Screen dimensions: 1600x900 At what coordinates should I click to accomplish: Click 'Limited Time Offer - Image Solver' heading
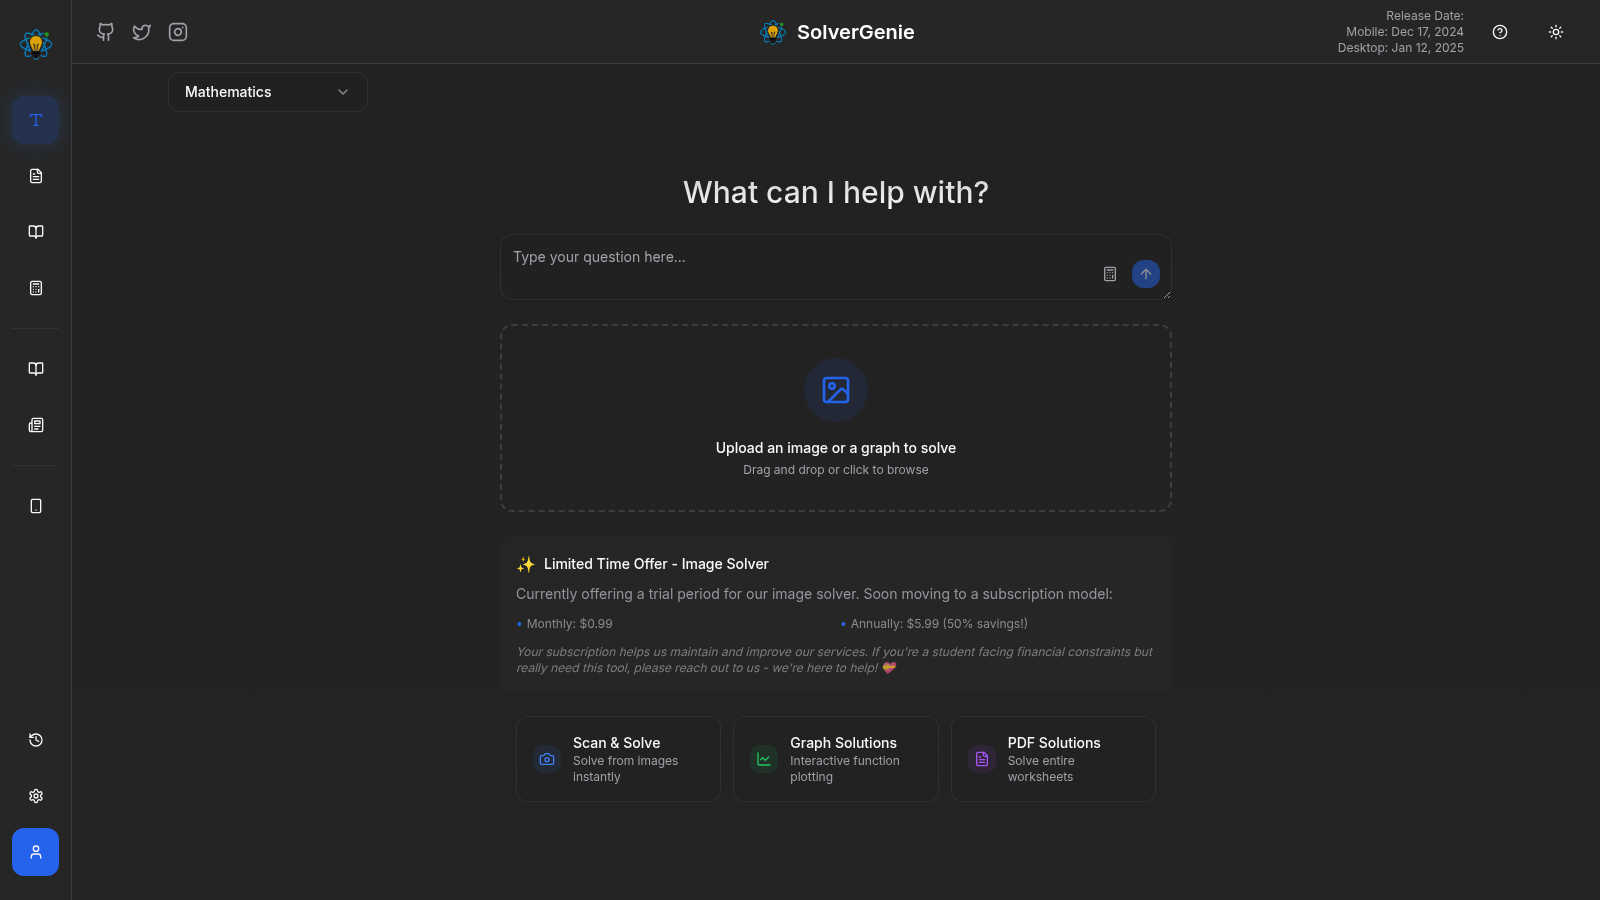coord(656,564)
